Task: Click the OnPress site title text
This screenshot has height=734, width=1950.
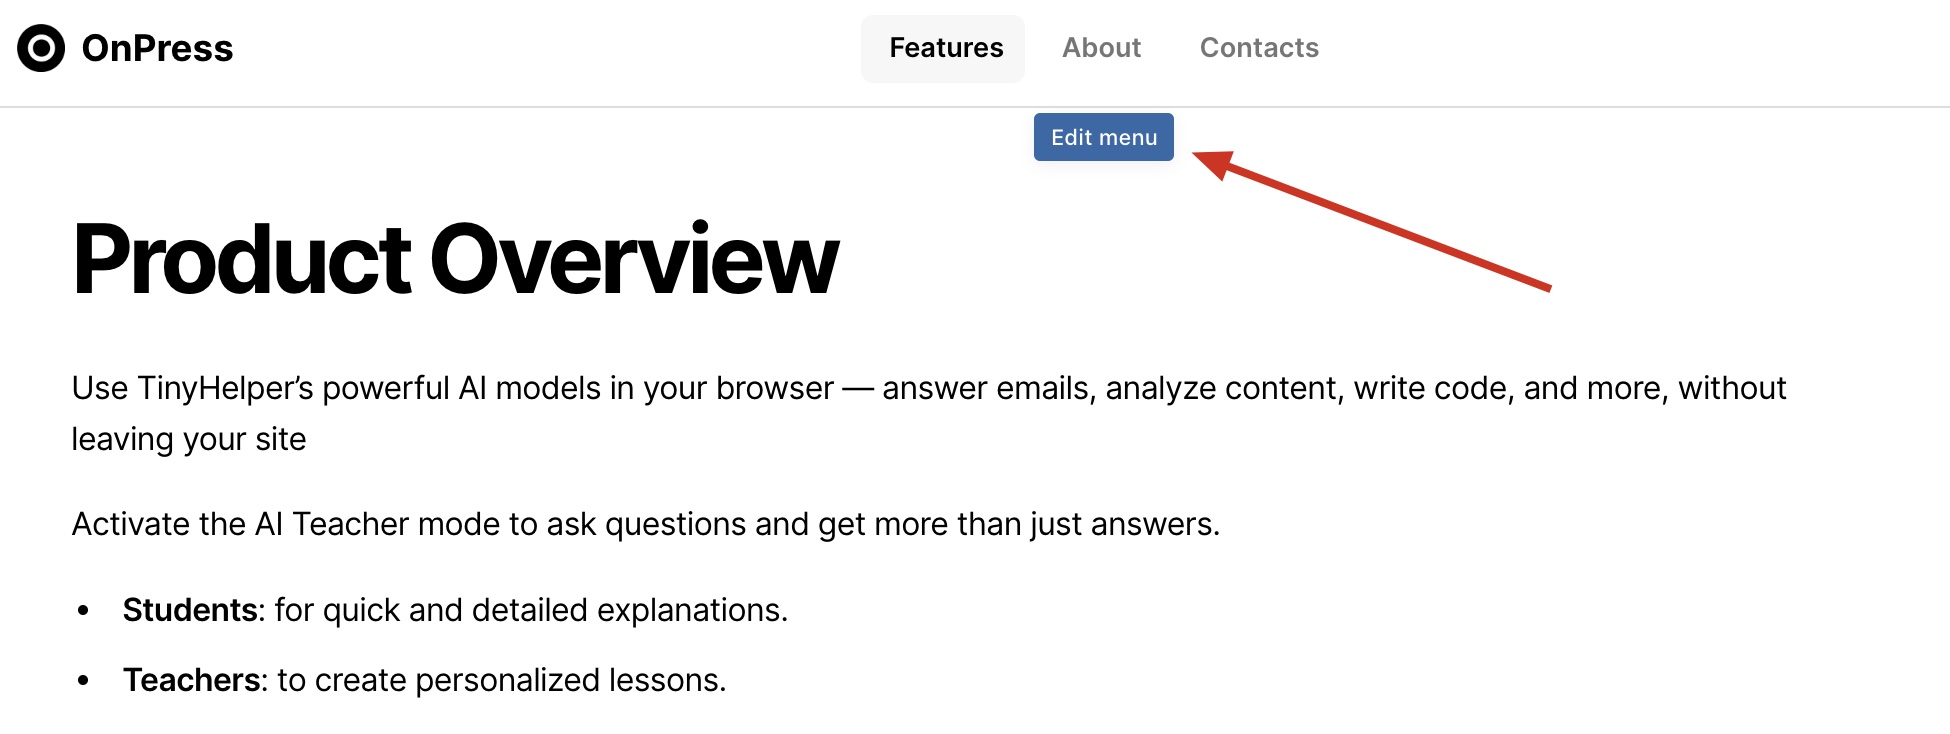Action: point(157,48)
